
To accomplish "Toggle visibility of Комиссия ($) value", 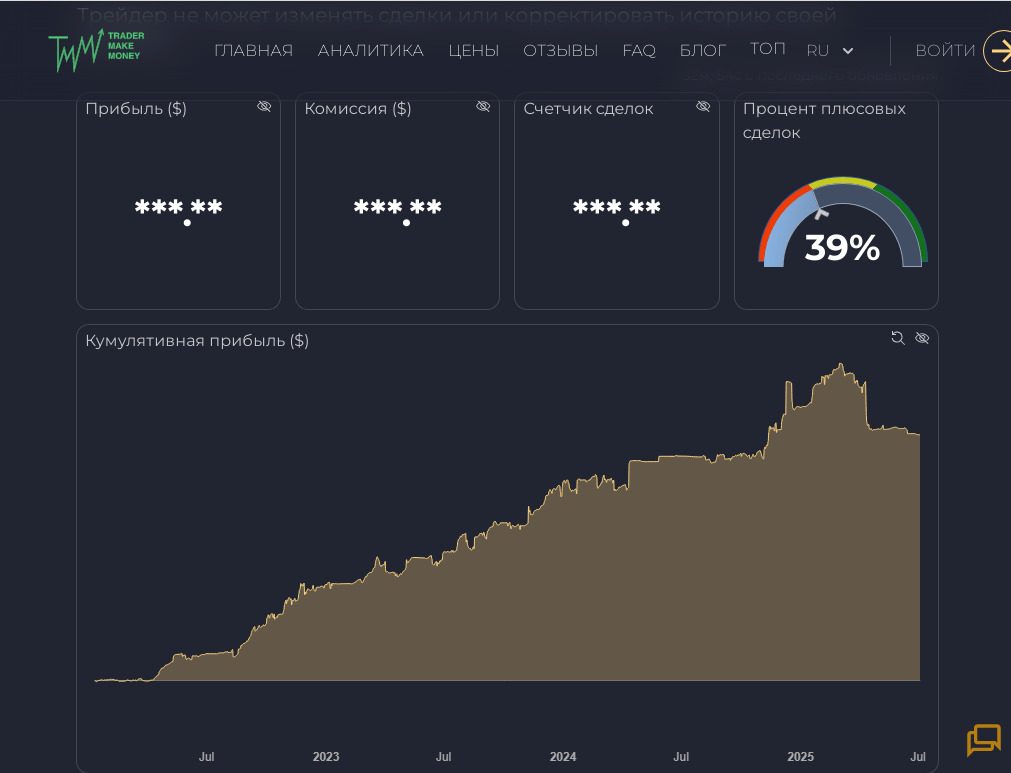I will (483, 106).
